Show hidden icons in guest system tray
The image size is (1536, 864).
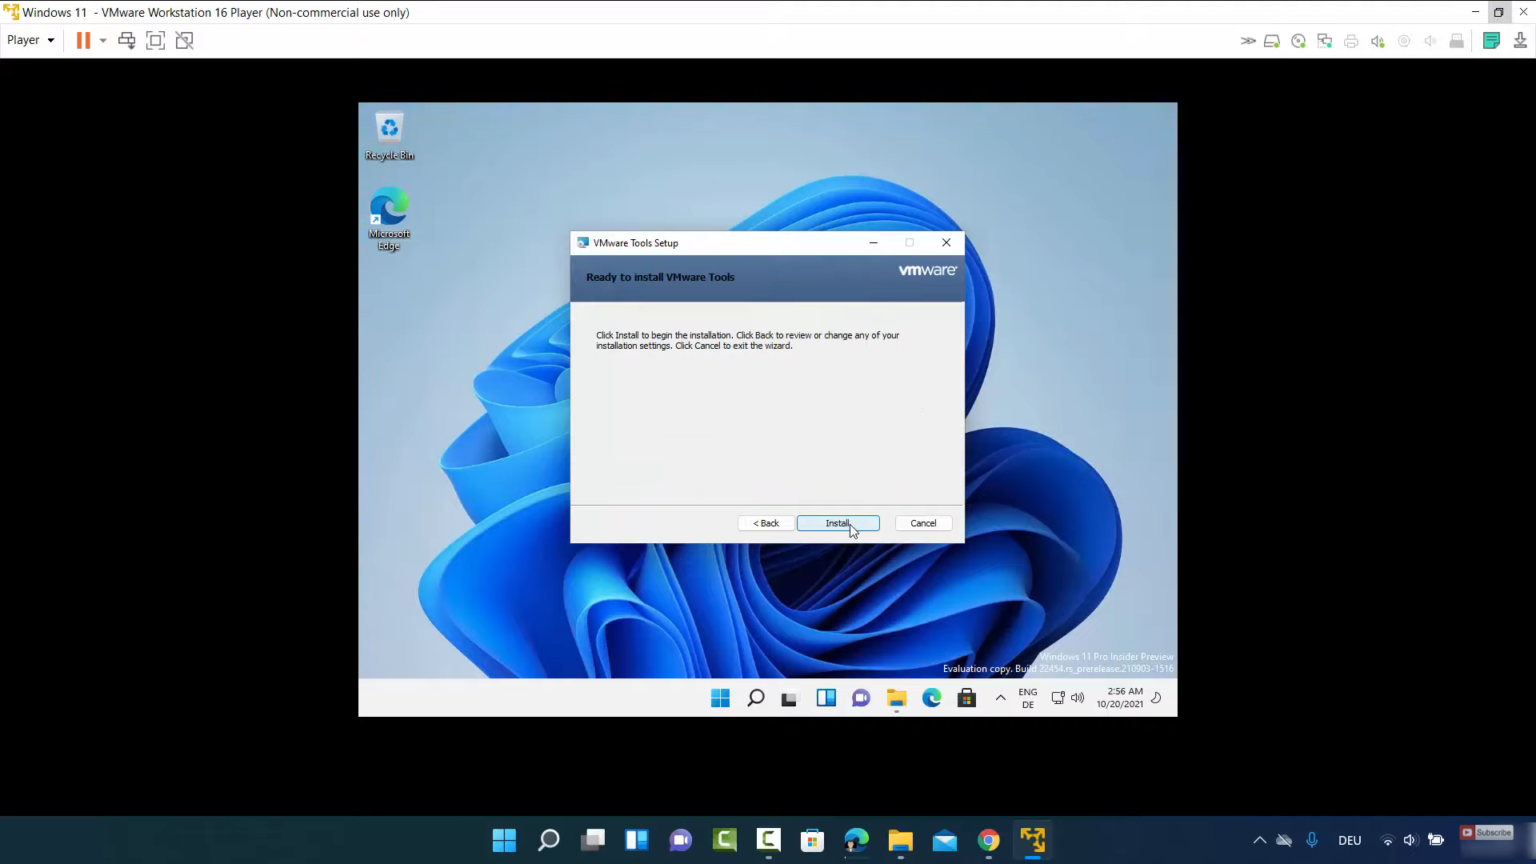(x=1000, y=698)
